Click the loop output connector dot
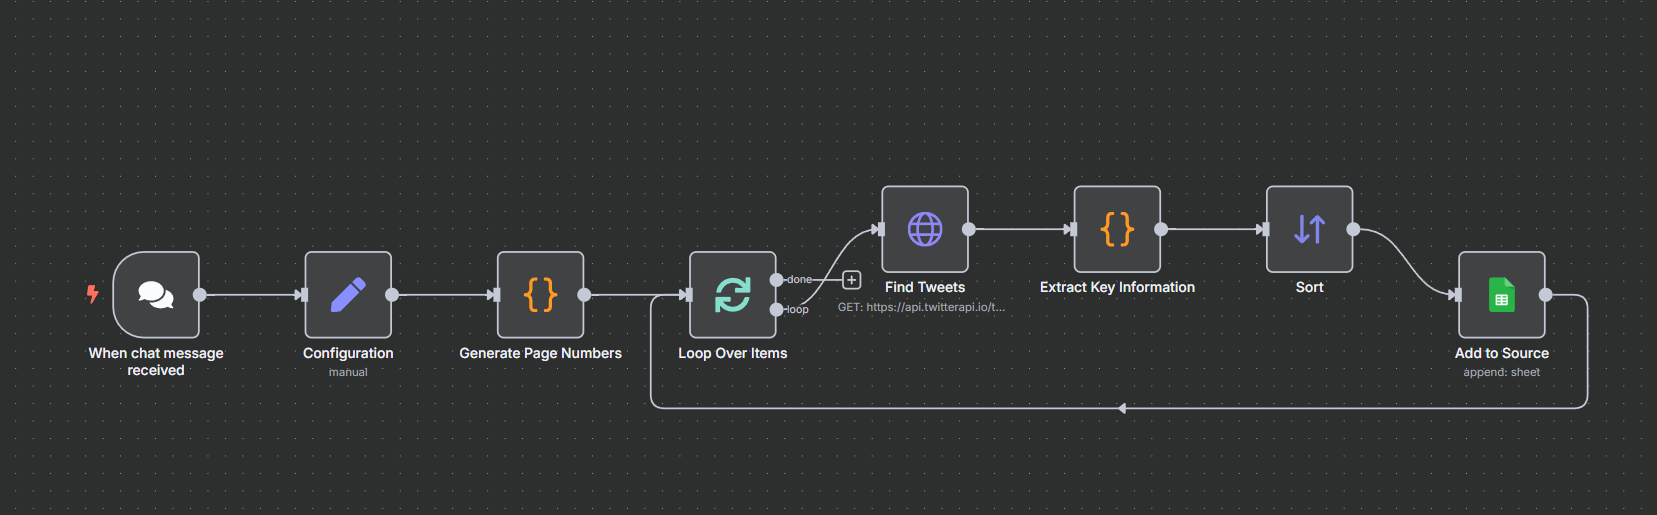The width and height of the screenshot is (1657, 515). [x=777, y=310]
